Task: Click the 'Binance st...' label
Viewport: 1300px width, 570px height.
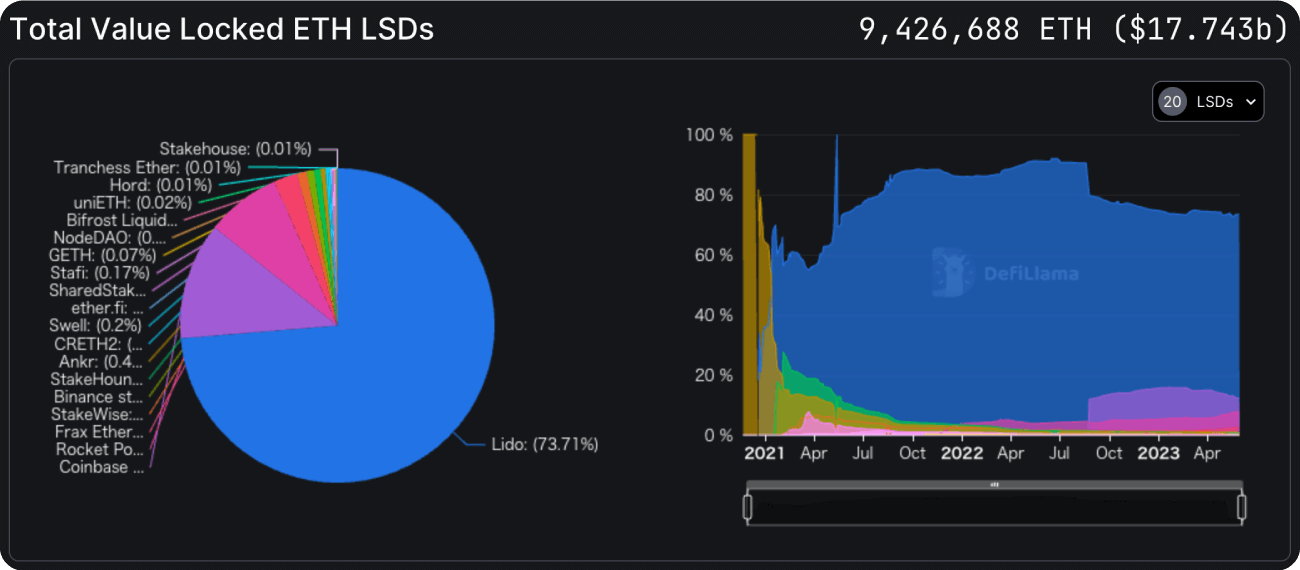Action: point(98,397)
